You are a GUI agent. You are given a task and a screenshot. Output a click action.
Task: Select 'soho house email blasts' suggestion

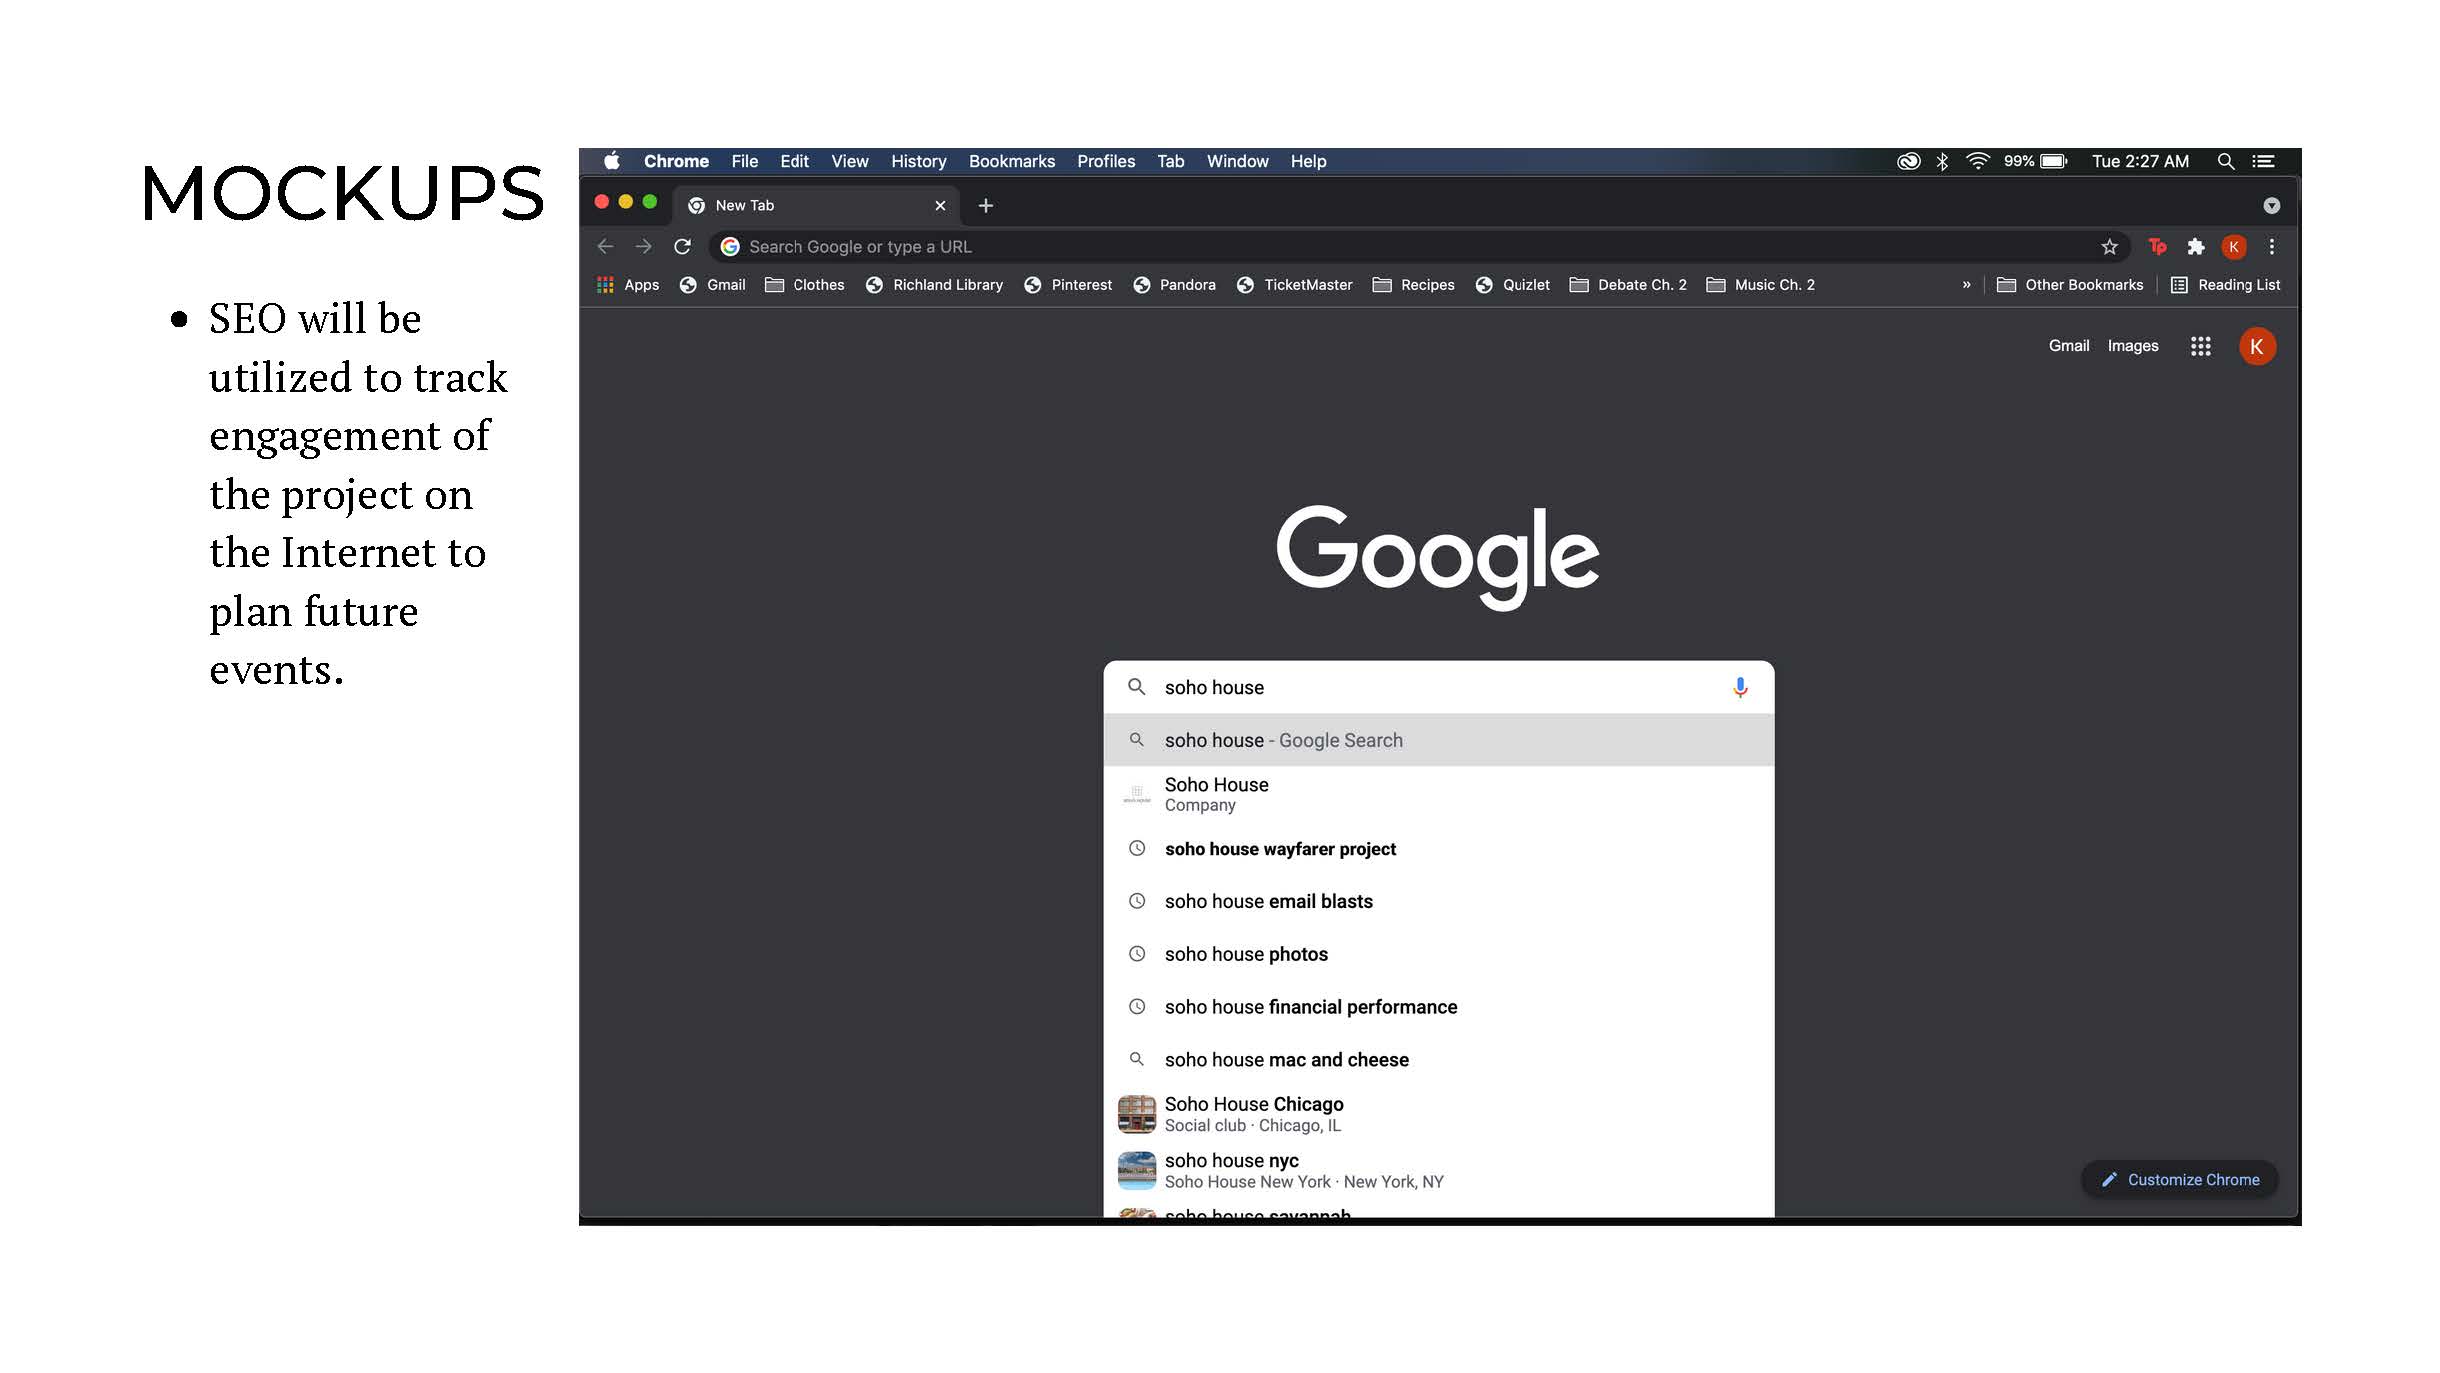(1438, 902)
